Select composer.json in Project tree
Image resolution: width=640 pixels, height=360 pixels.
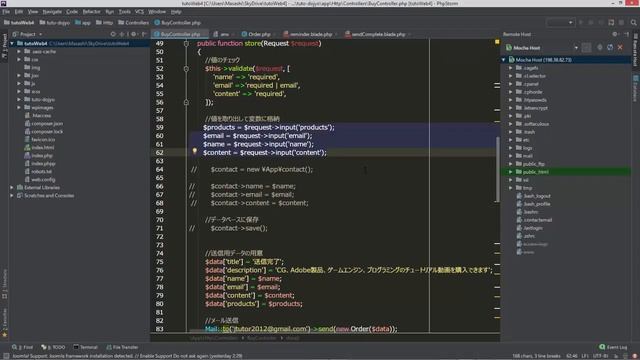(x=47, y=124)
